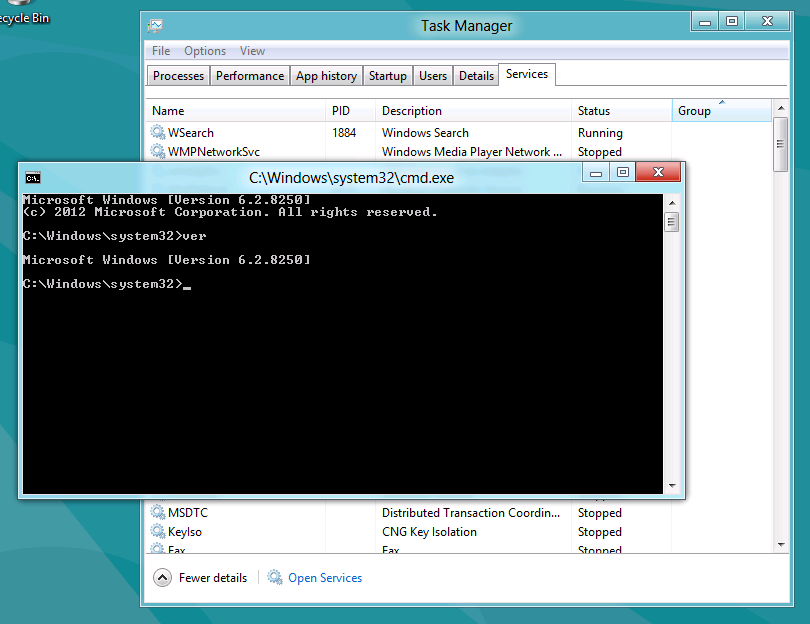The width and height of the screenshot is (810, 624).
Task: Switch to the App history tab
Action: [326, 76]
